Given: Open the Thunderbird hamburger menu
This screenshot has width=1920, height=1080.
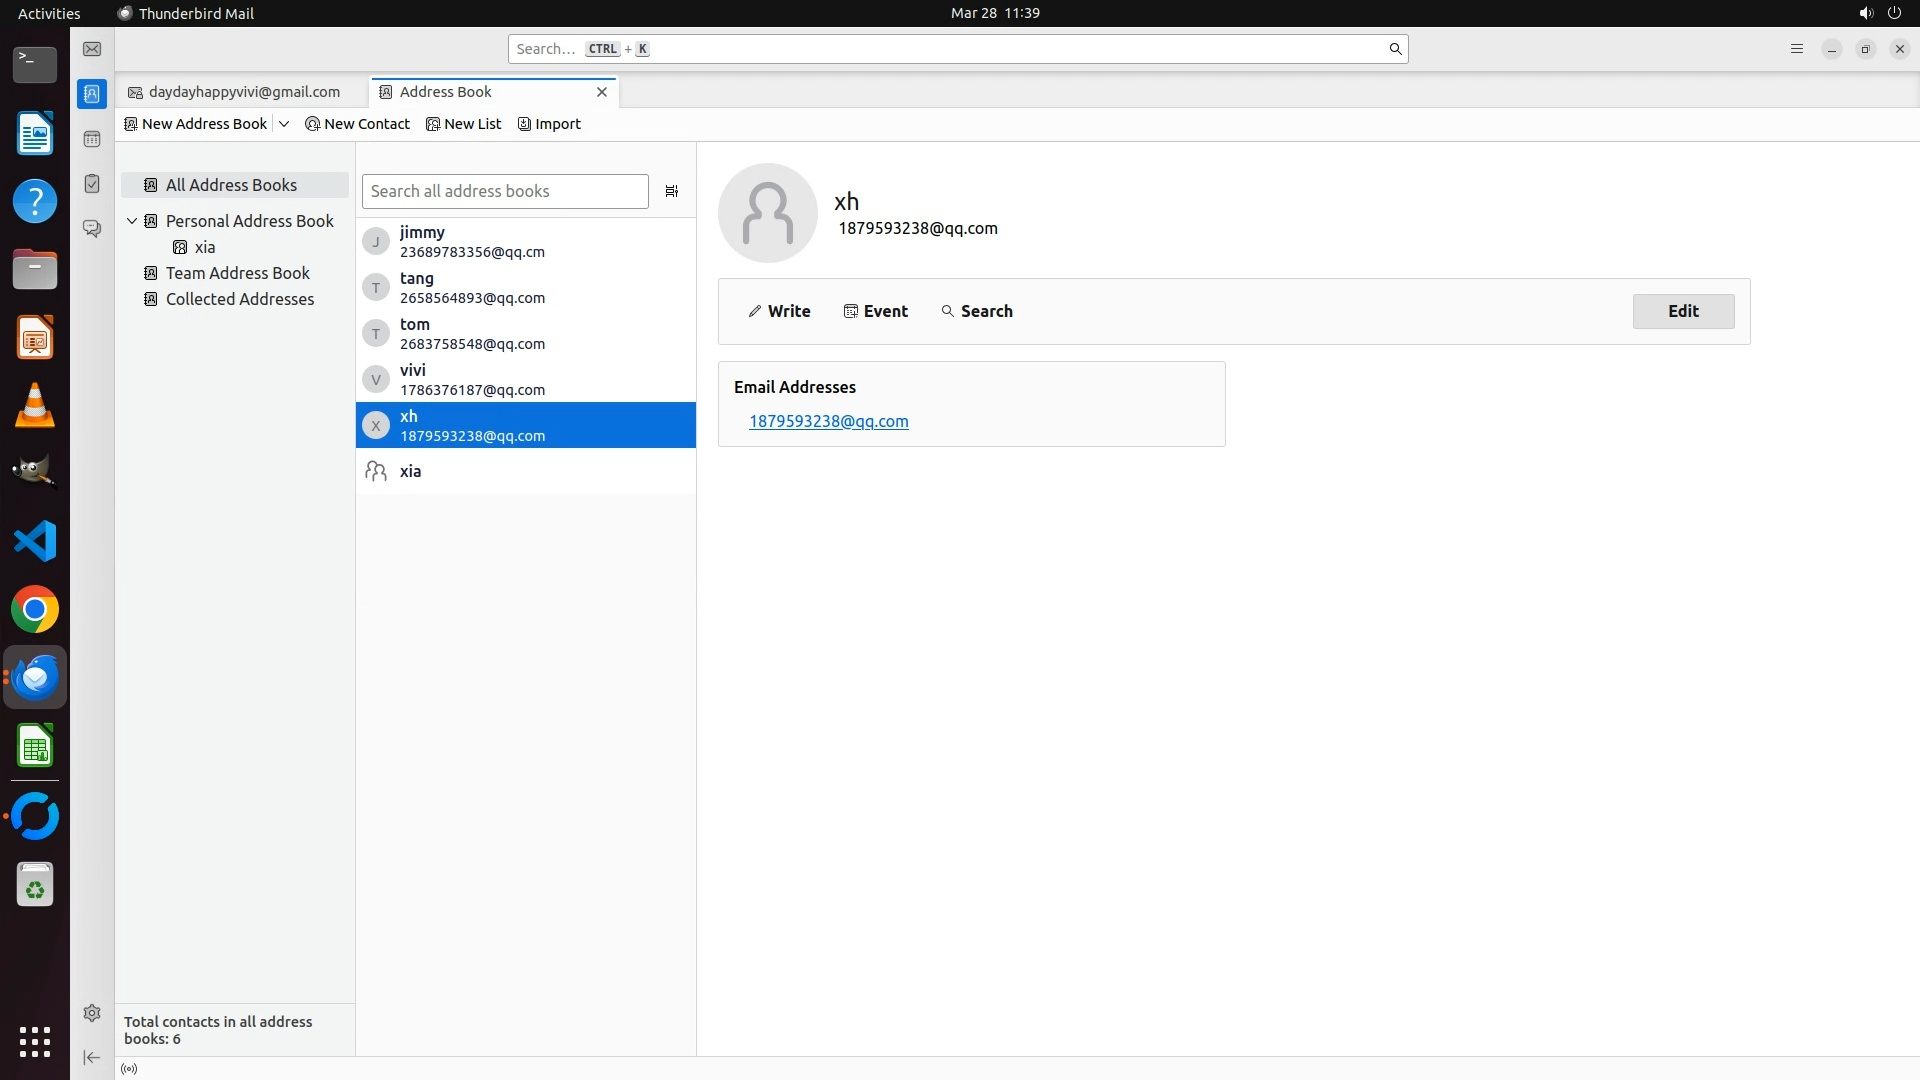Looking at the screenshot, I should tap(1797, 49).
